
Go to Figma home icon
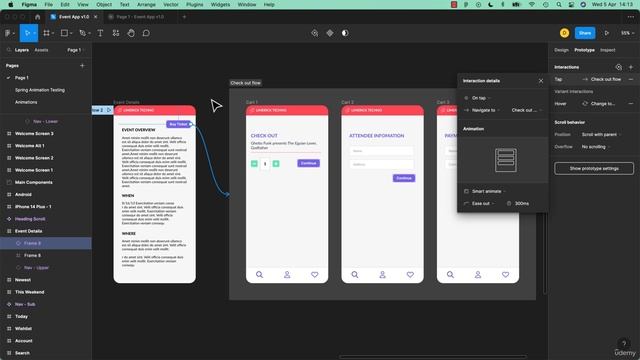click(x=38, y=17)
